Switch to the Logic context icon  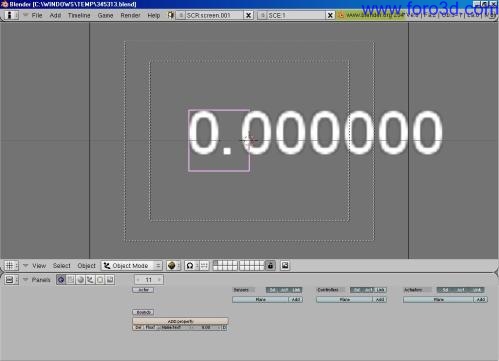(61, 280)
